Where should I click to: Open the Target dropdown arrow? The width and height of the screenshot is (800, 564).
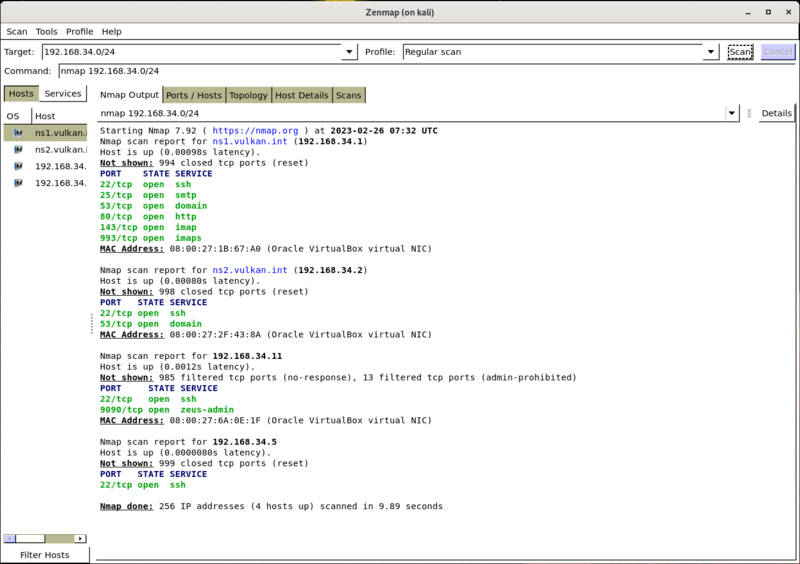point(349,52)
